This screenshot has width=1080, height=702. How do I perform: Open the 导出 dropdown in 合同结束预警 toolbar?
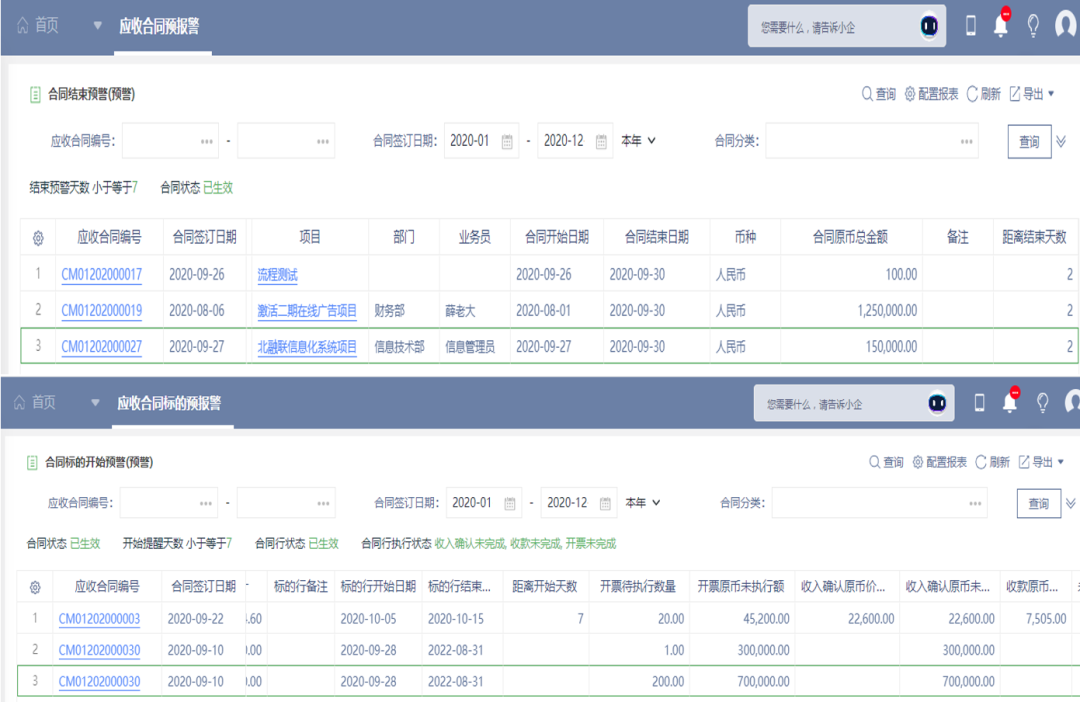pos(1031,94)
